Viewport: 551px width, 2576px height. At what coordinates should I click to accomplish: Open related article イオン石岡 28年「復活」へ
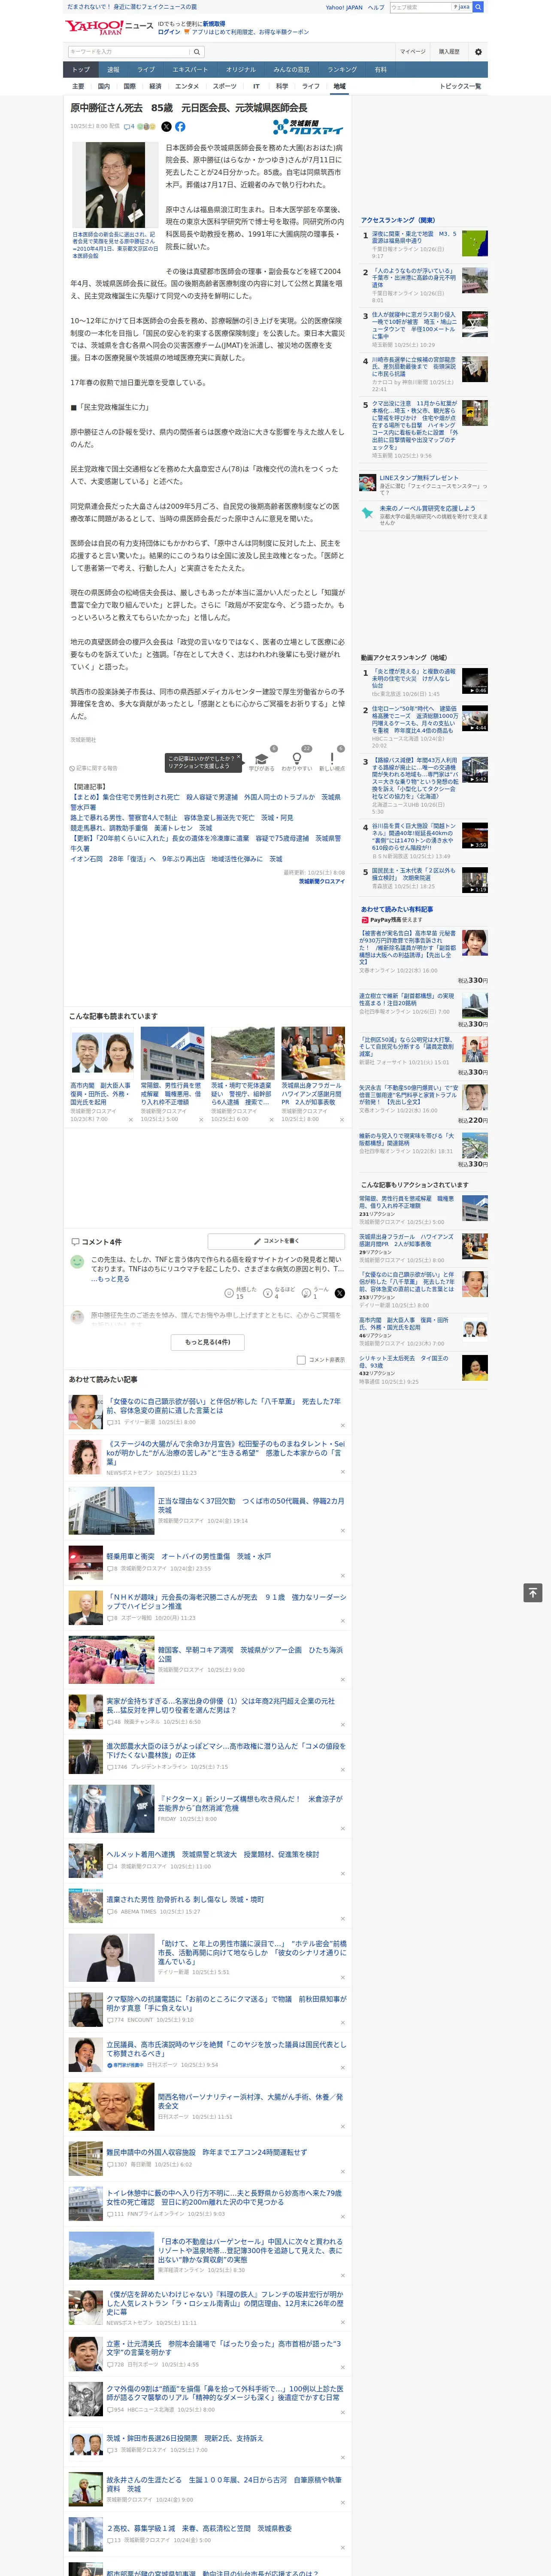[176, 859]
